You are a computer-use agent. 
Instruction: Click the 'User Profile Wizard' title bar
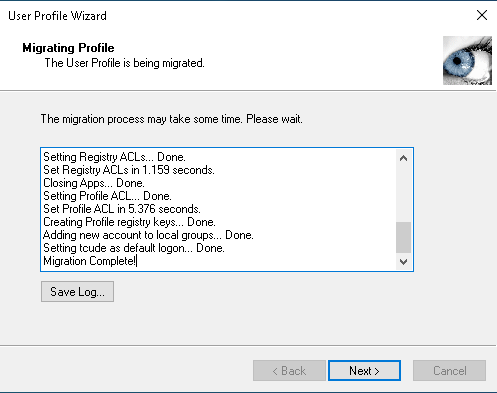pyautogui.click(x=233, y=16)
